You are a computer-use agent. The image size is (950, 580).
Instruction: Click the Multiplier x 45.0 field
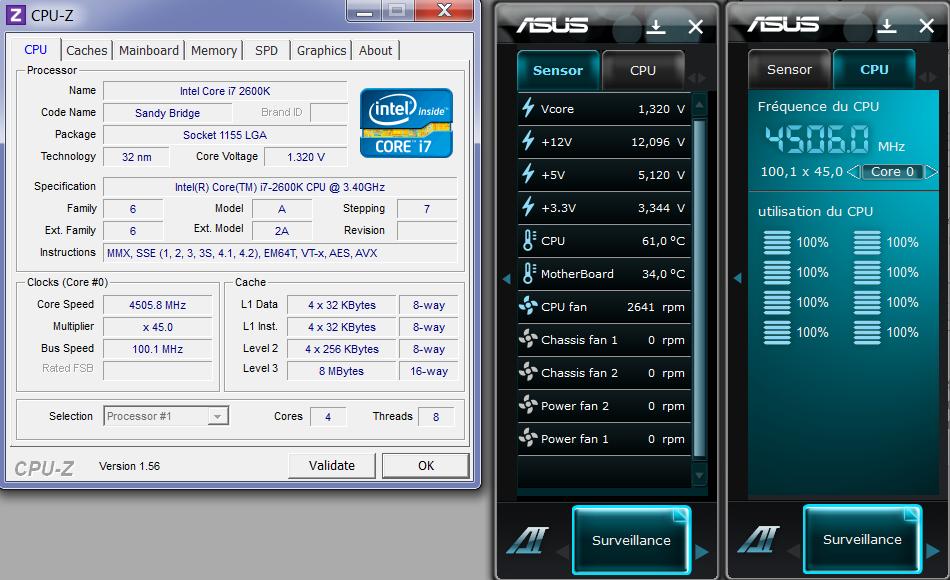click(158, 327)
